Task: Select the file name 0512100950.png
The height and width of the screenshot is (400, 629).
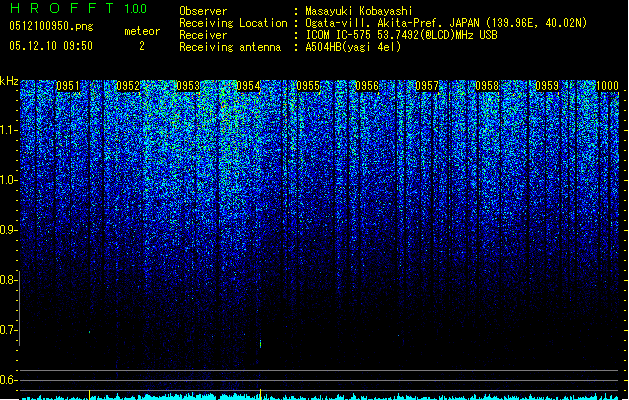Action: pos(51,26)
